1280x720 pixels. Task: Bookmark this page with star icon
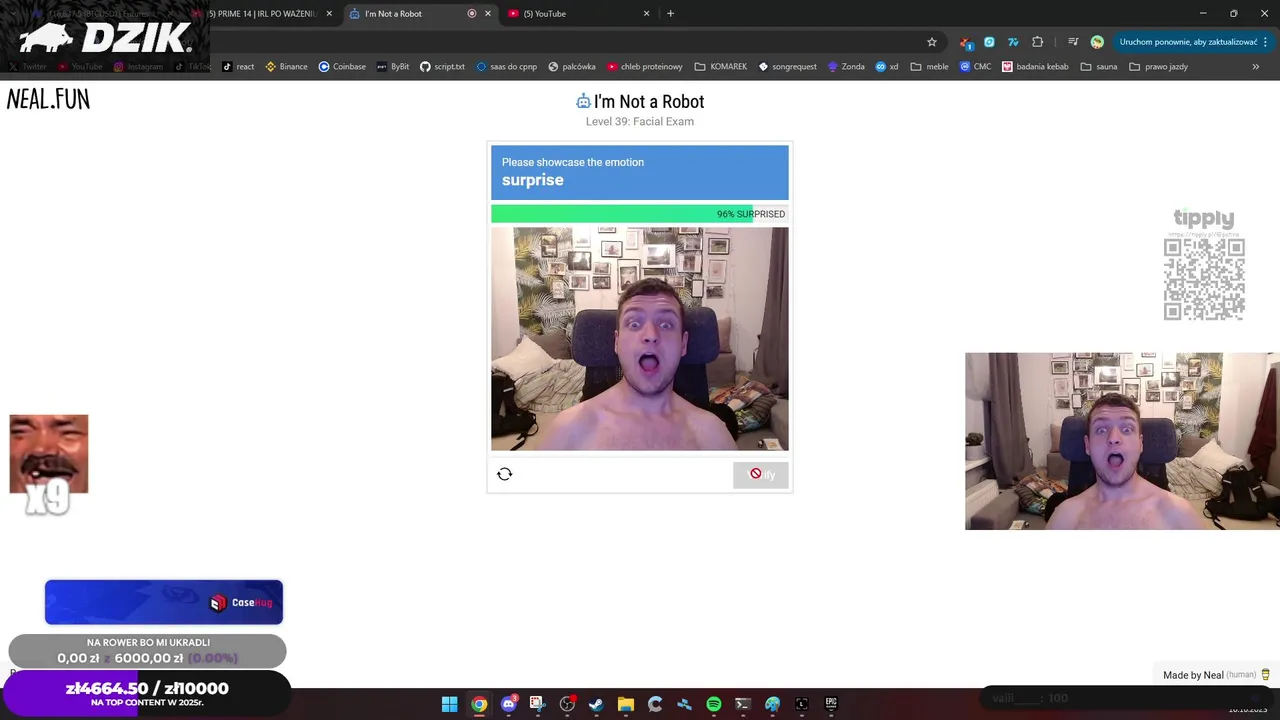pos(932,42)
